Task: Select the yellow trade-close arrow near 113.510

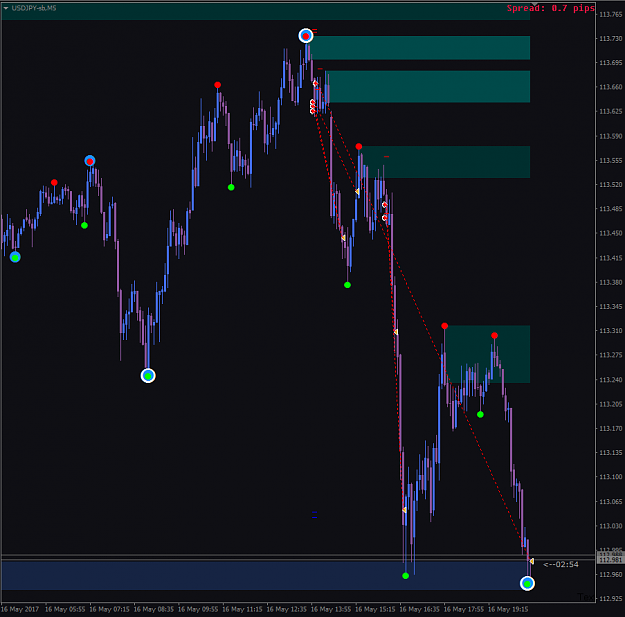Action: click(x=357, y=192)
